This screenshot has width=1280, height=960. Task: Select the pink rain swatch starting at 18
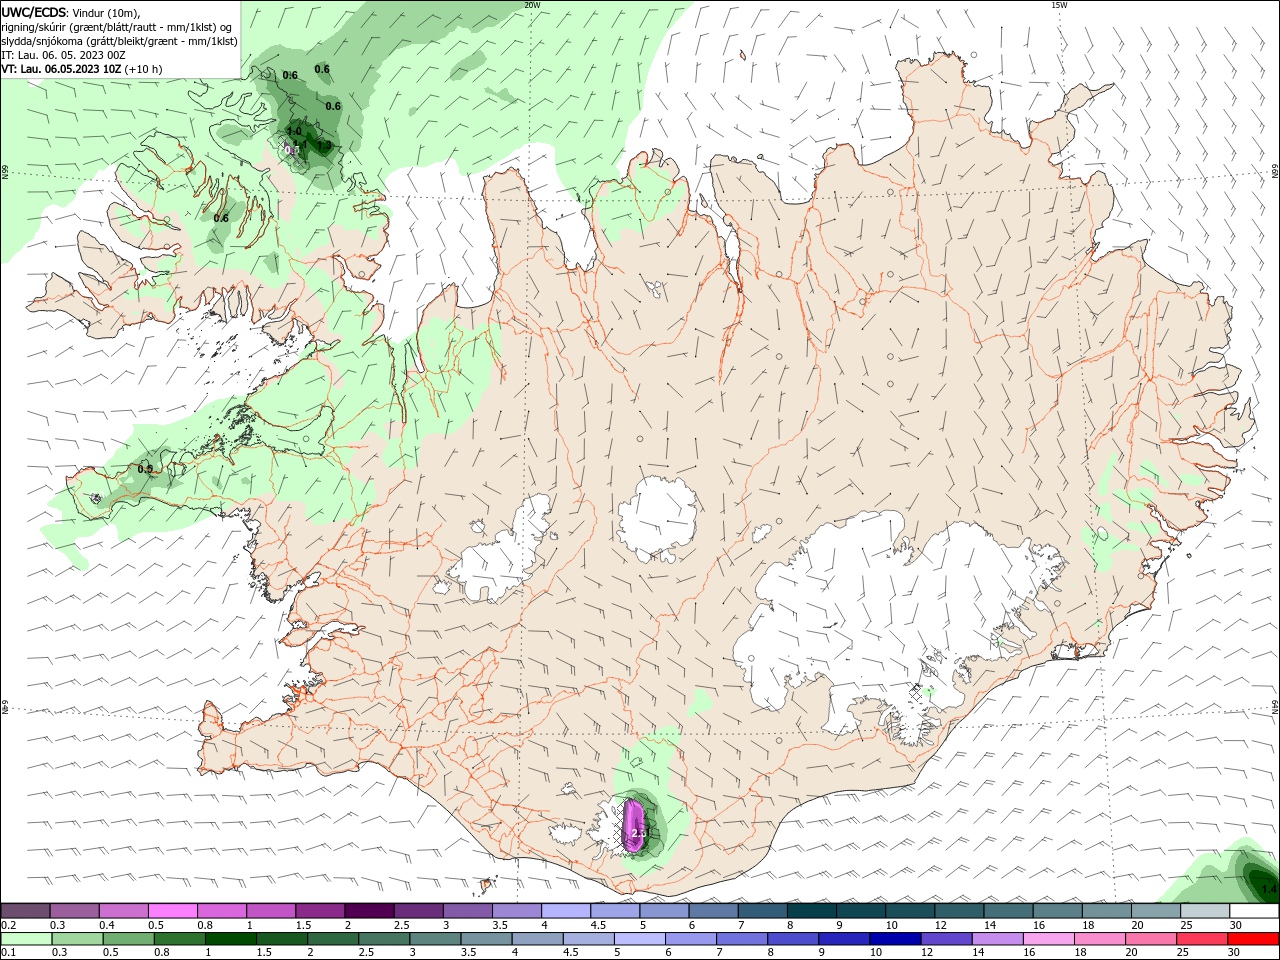[1099, 939]
